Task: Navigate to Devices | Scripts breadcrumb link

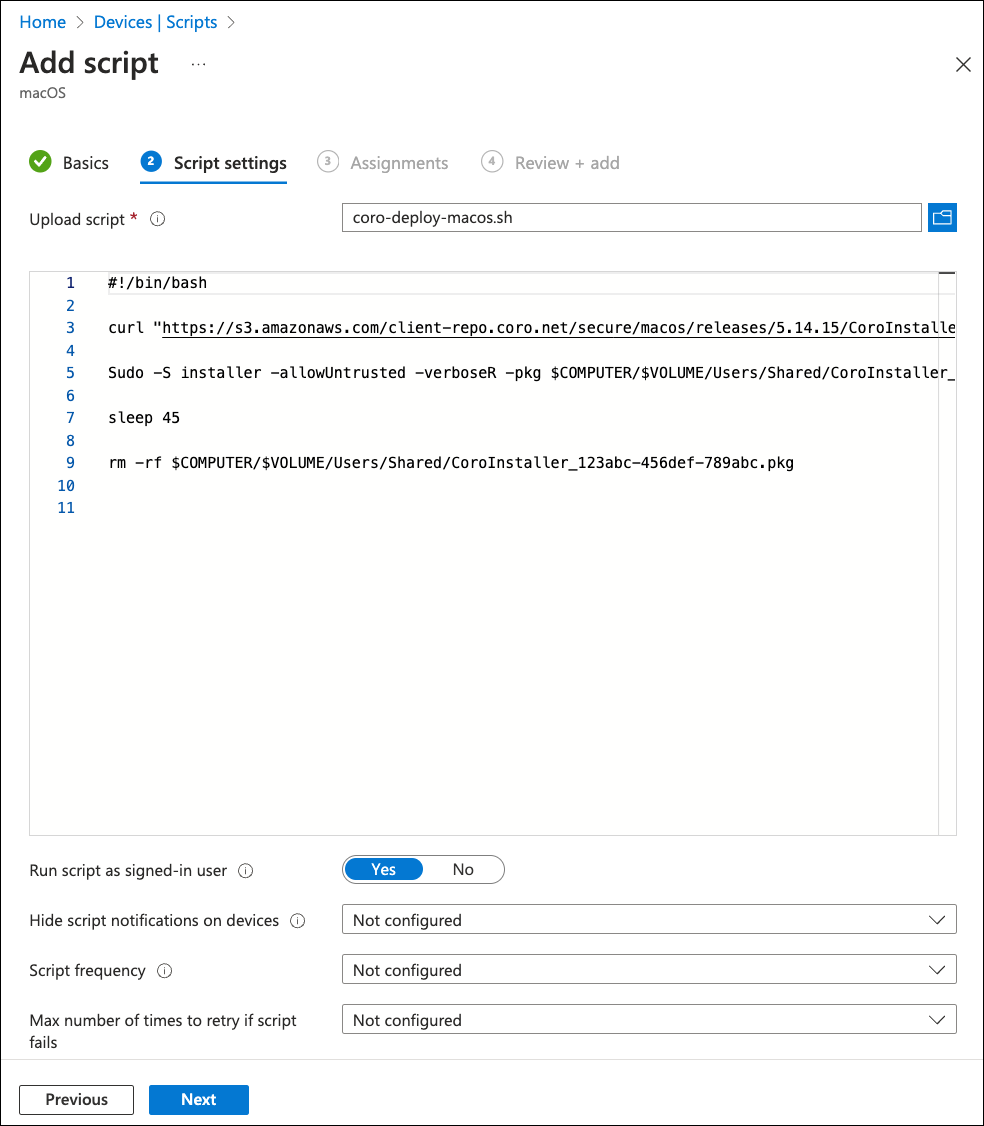Action: (156, 22)
